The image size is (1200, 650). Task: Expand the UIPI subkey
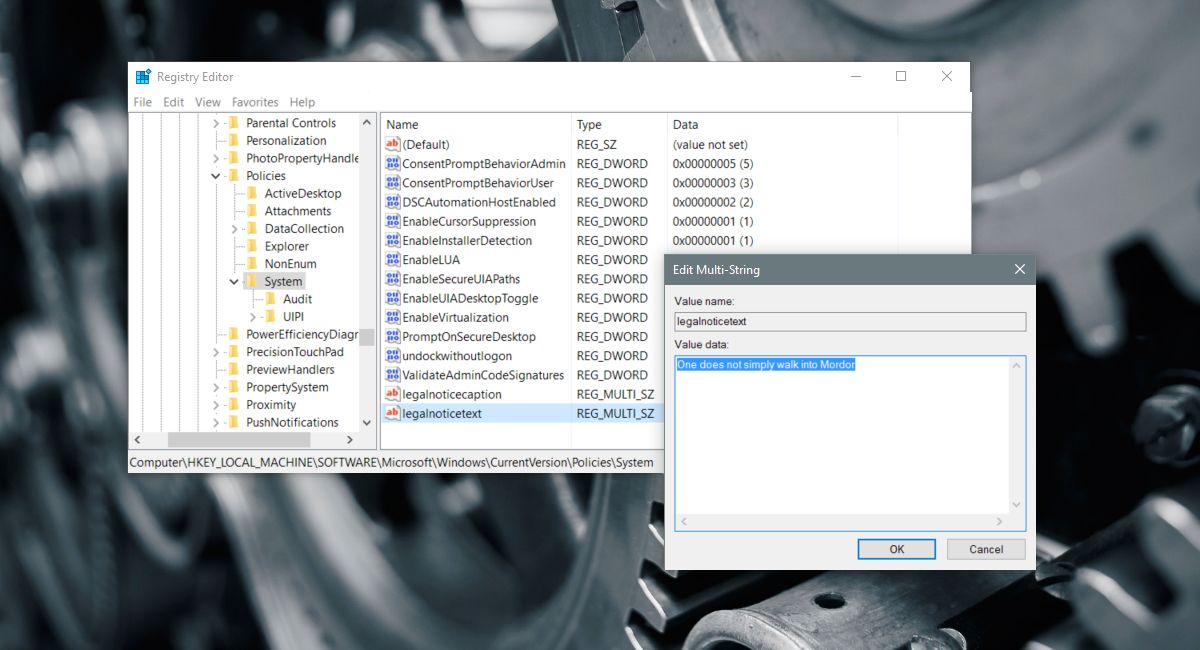click(x=252, y=317)
